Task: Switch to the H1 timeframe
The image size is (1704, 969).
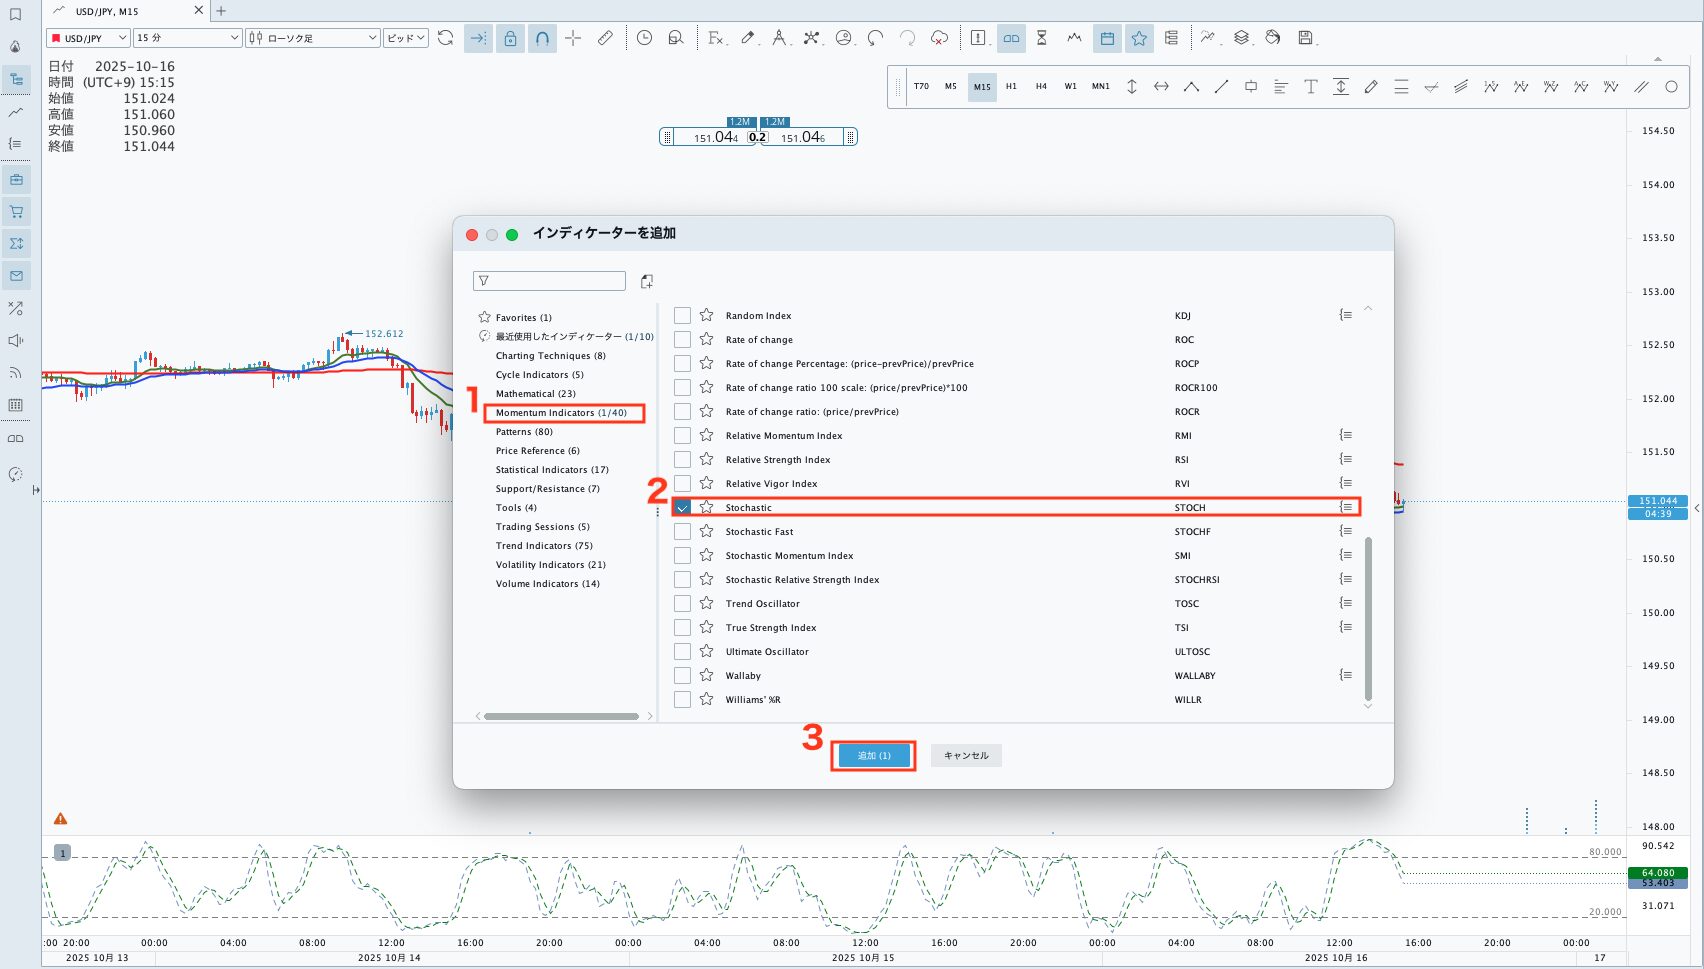Action: [x=1011, y=87]
